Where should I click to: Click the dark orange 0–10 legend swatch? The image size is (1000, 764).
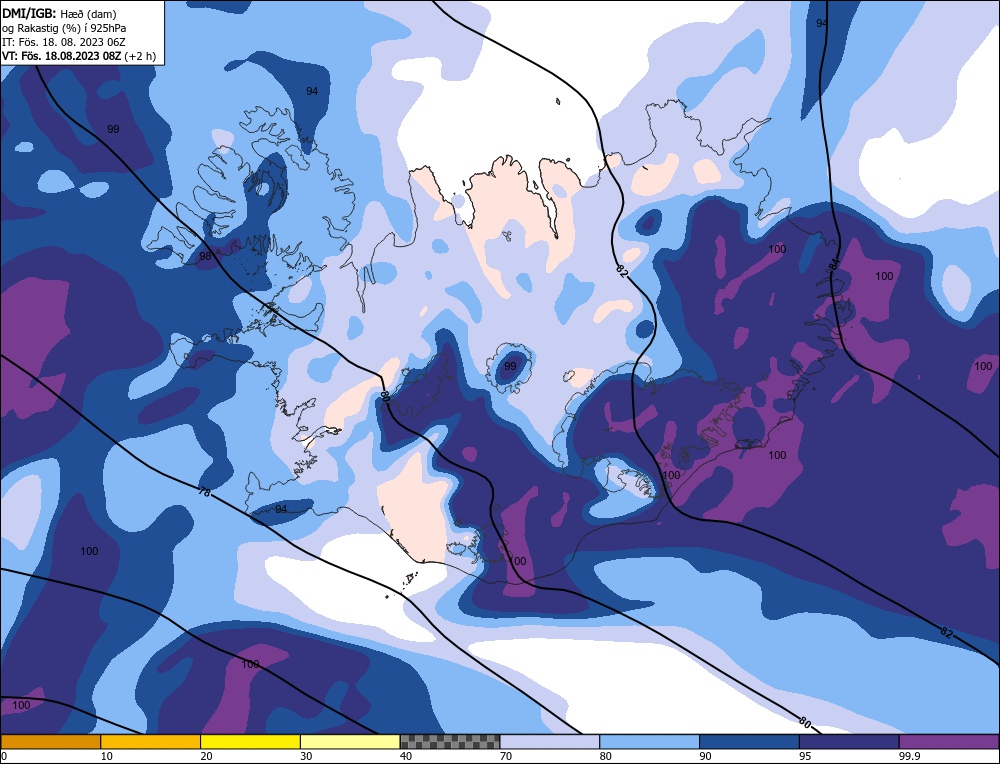50,741
